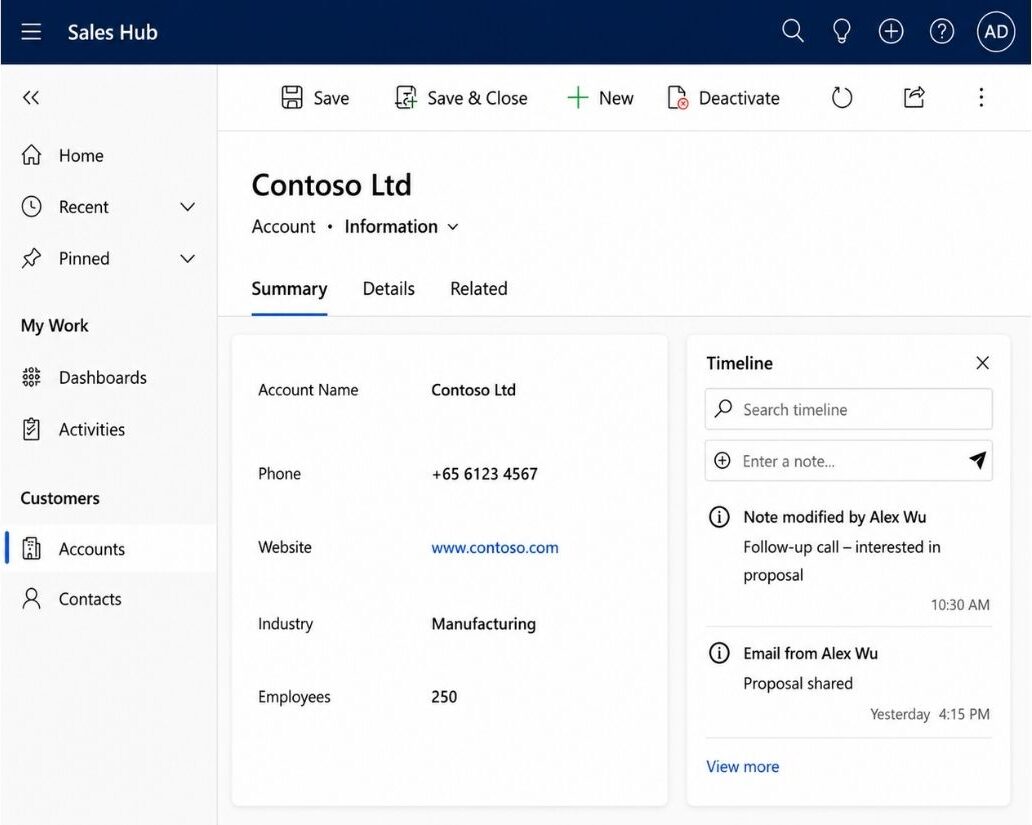Switch to the Related tab

pyautogui.click(x=478, y=288)
